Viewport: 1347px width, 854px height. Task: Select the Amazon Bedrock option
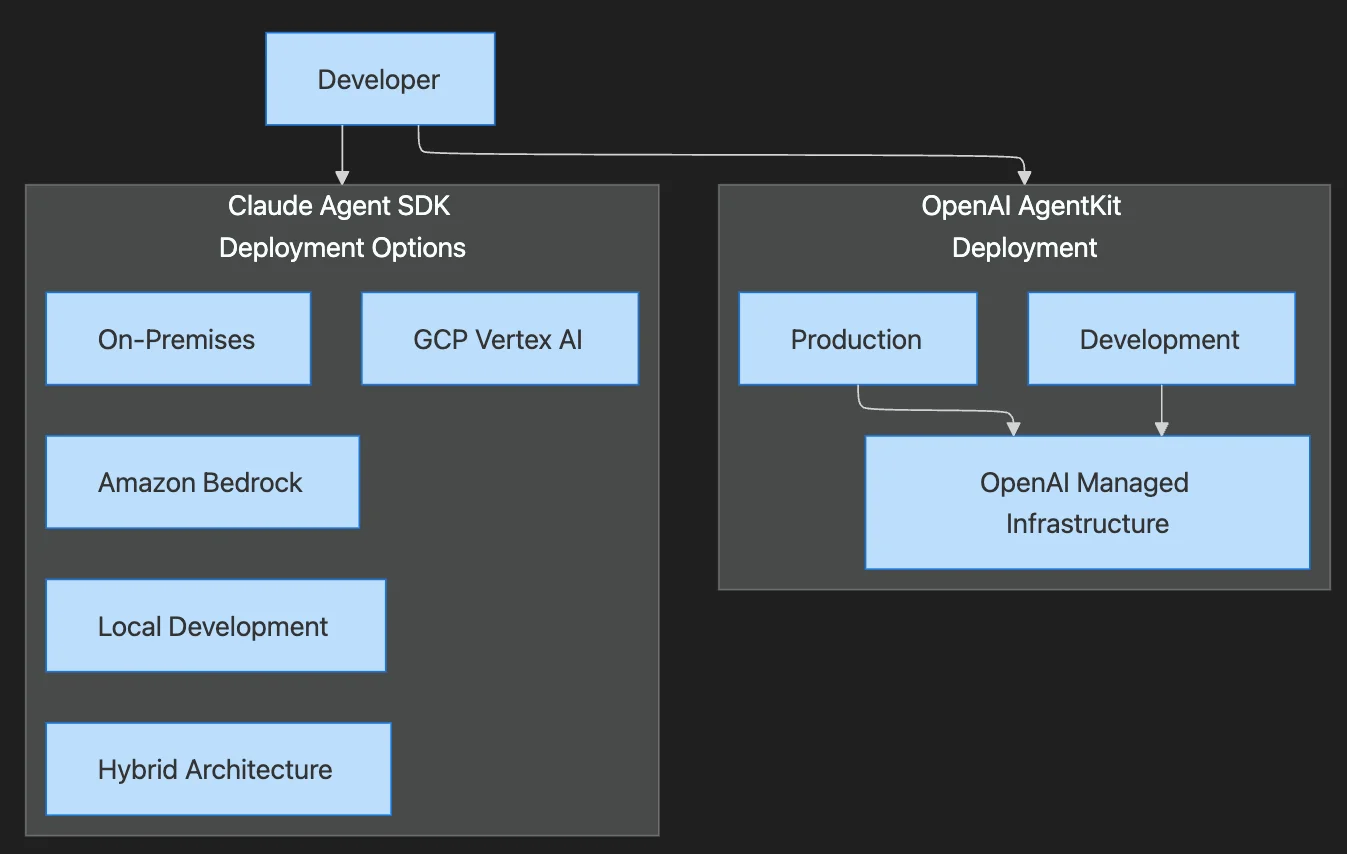(x=200, y=481)
